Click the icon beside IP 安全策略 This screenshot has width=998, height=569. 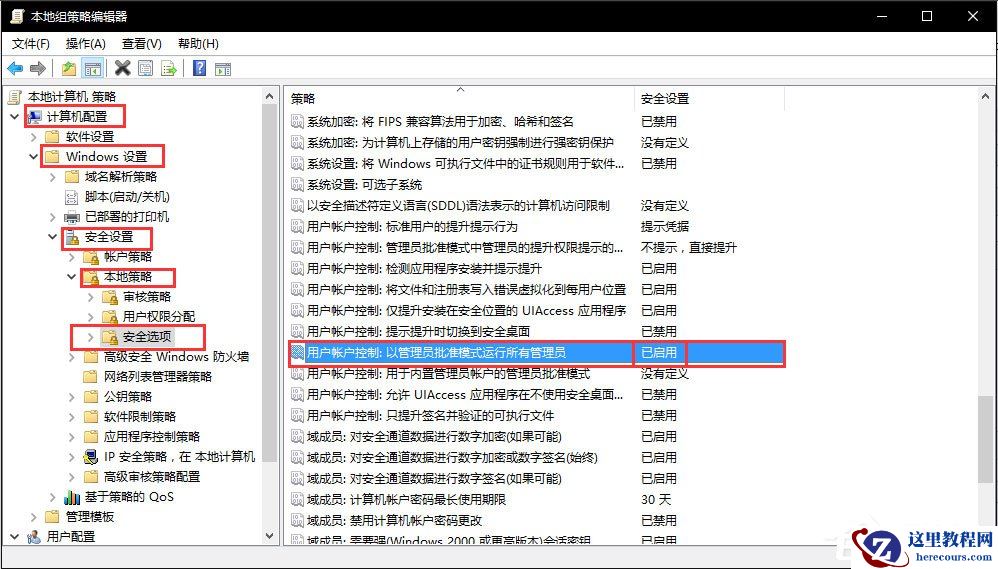[x=91, y=457]
